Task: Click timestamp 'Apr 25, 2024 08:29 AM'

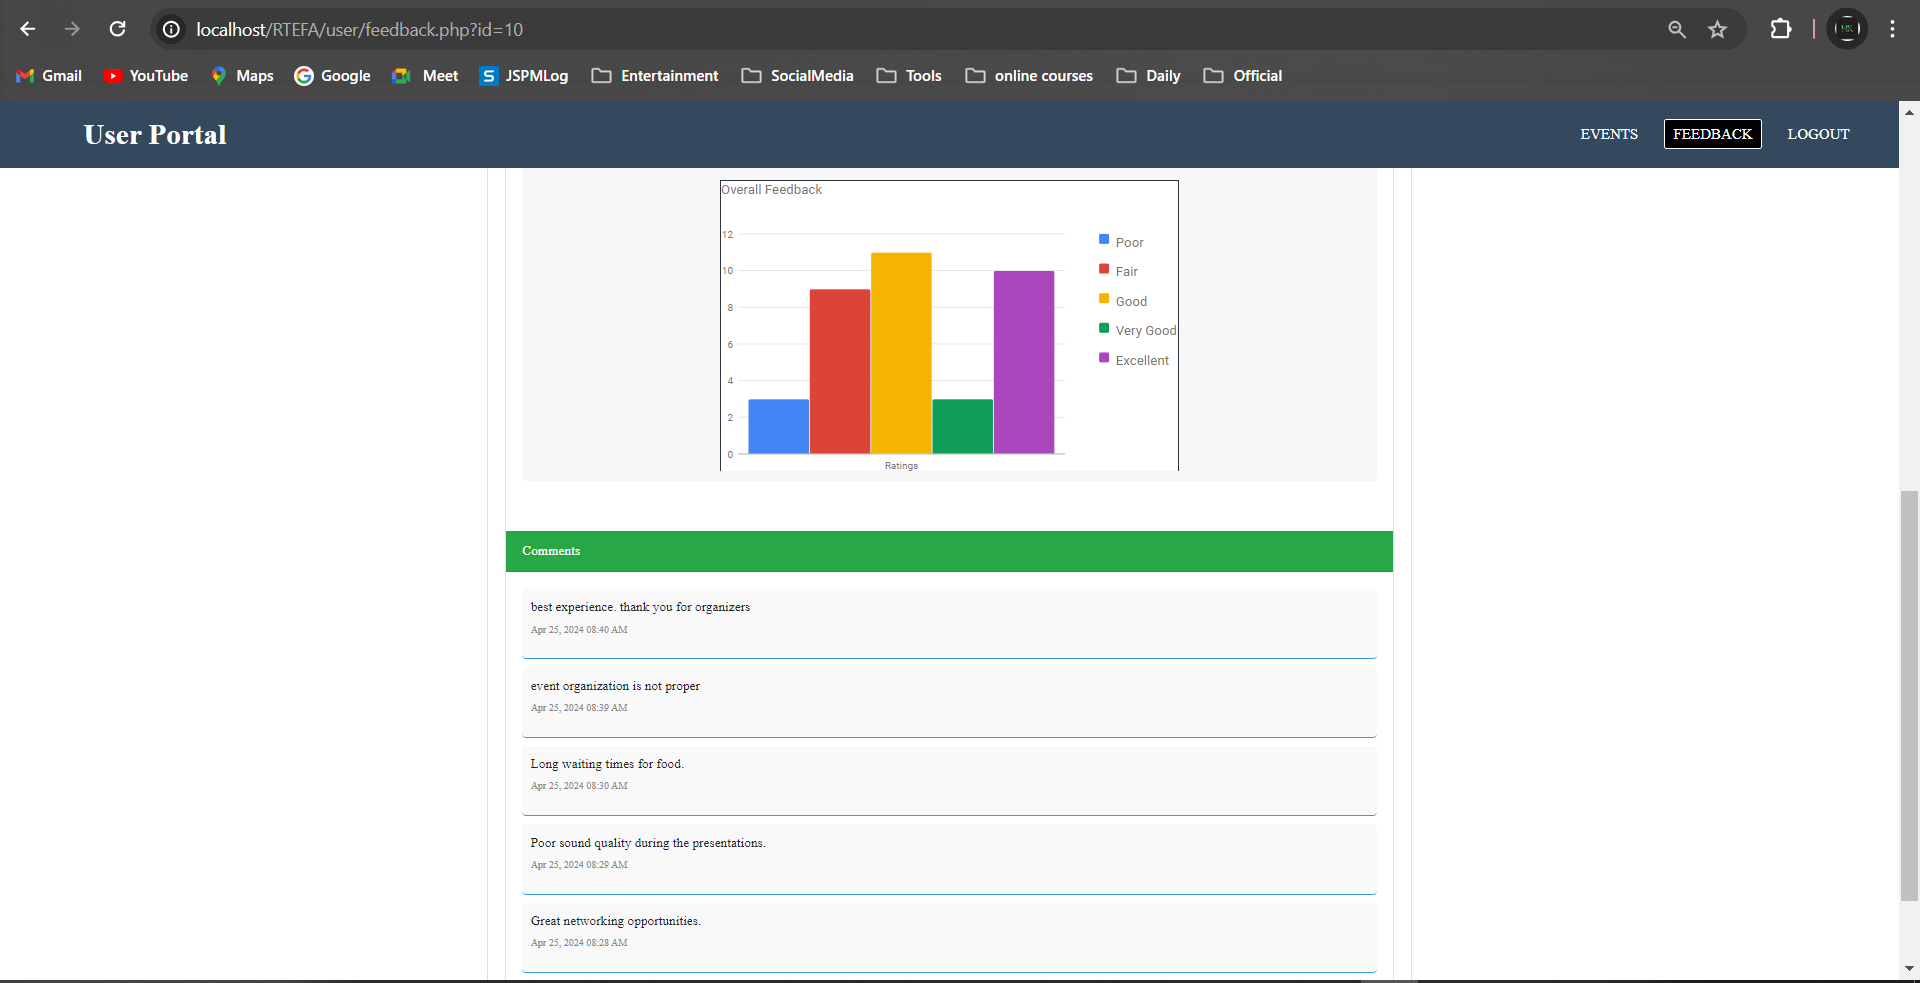Action: coord(579,865)
